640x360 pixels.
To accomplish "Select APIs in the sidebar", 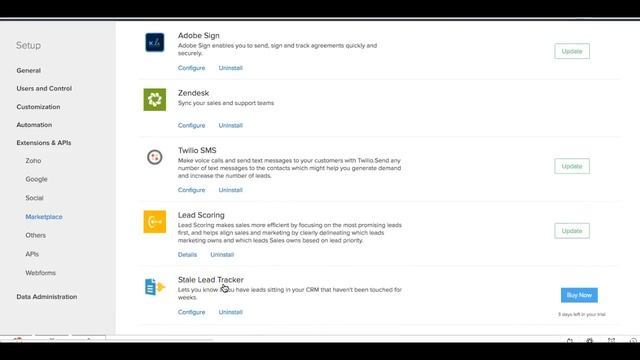I will tap(32, 254).
